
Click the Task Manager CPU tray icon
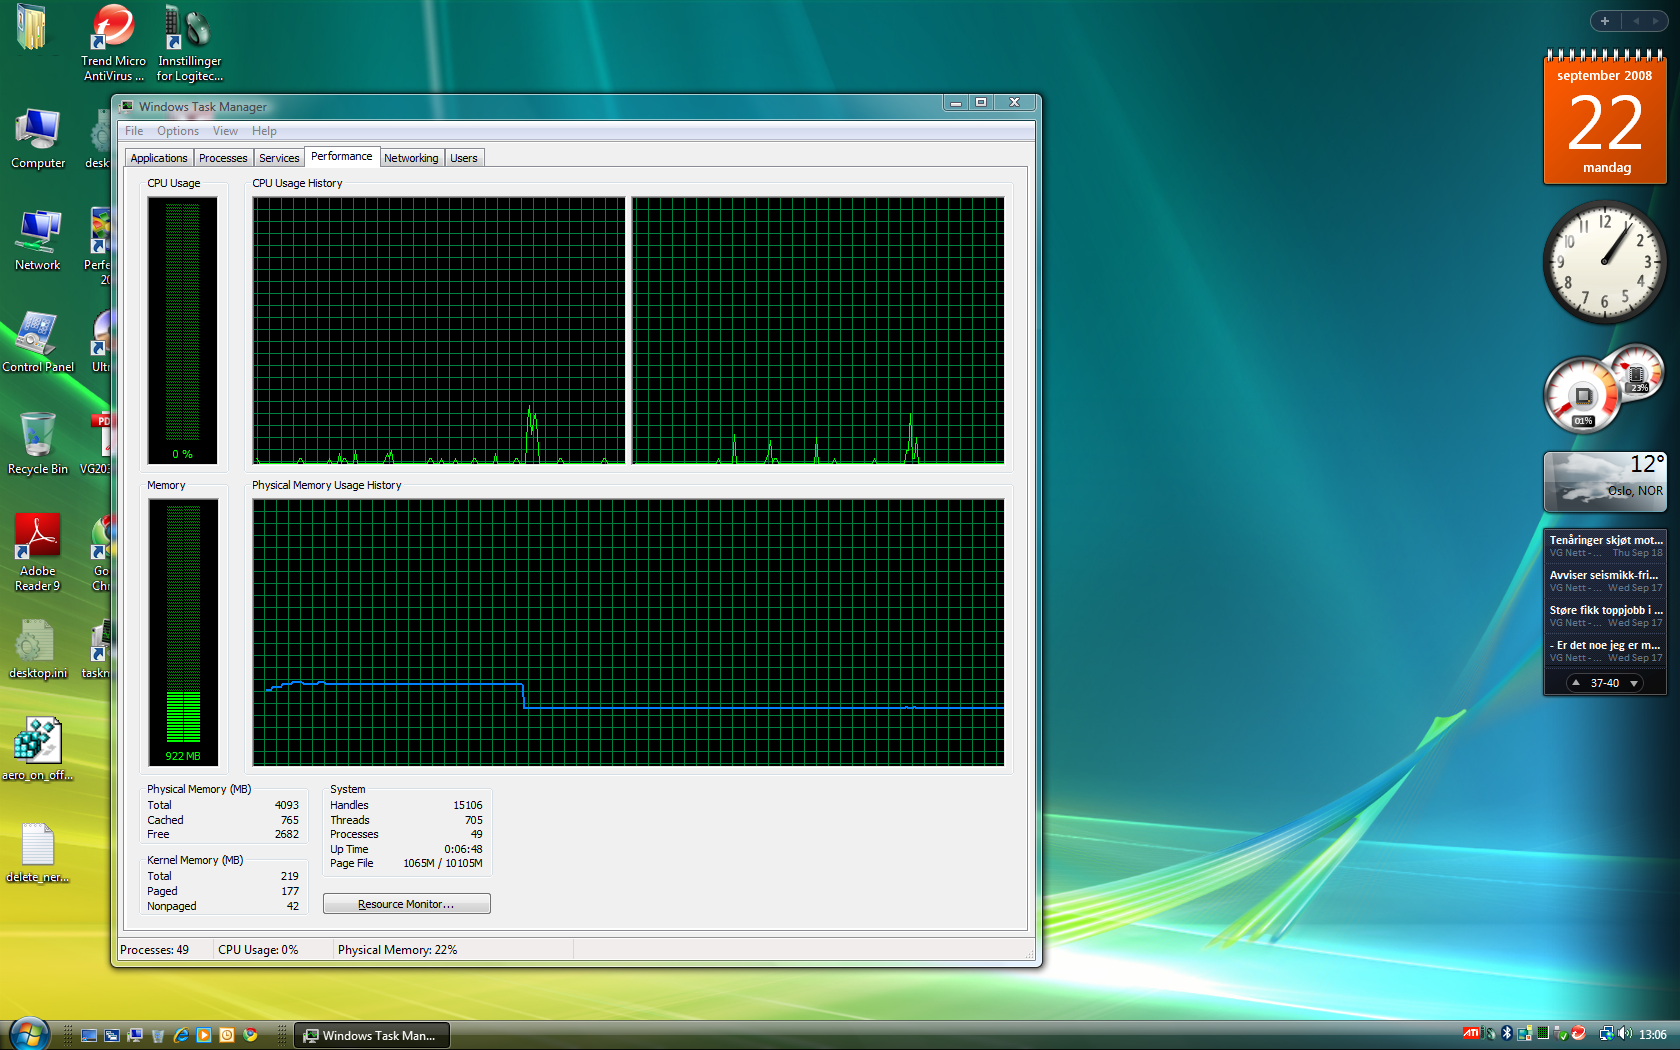tap(1543, 1032)
